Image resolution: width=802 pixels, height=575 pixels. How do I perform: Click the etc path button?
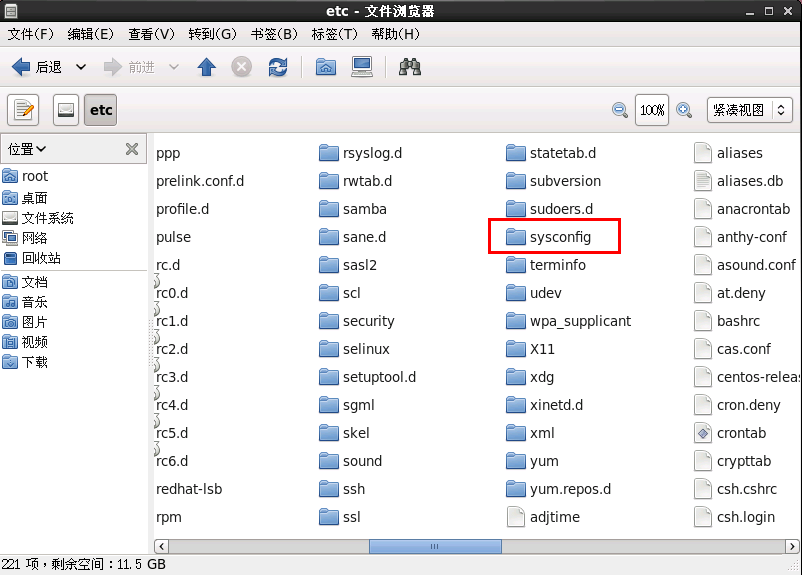pos(101,110)
